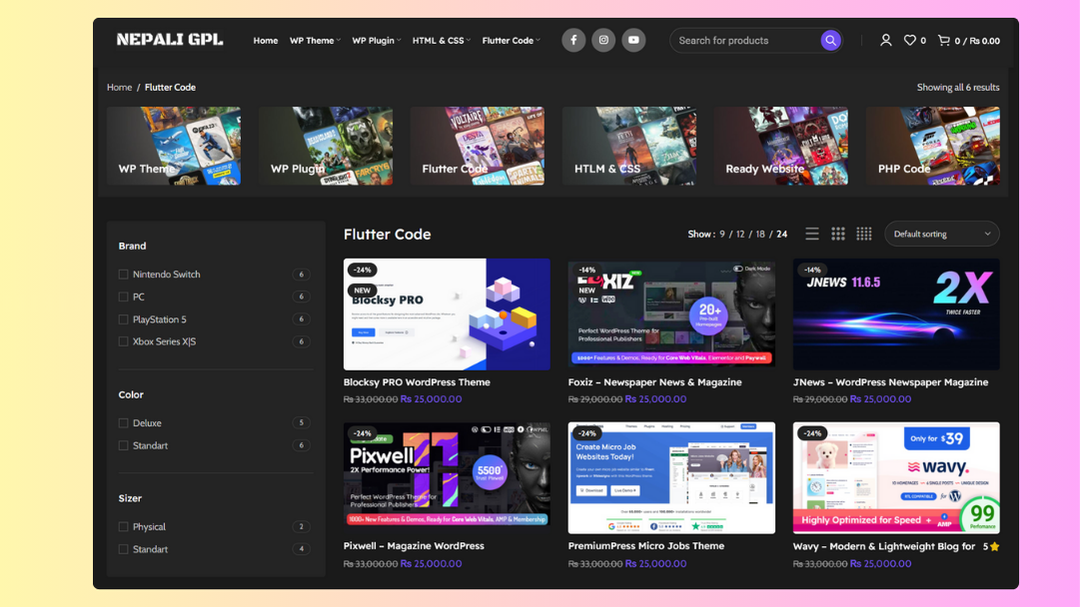This screenshot has height=607, width=1080.
Task: Show 12 products per page
Action: [x=740, y=234]
